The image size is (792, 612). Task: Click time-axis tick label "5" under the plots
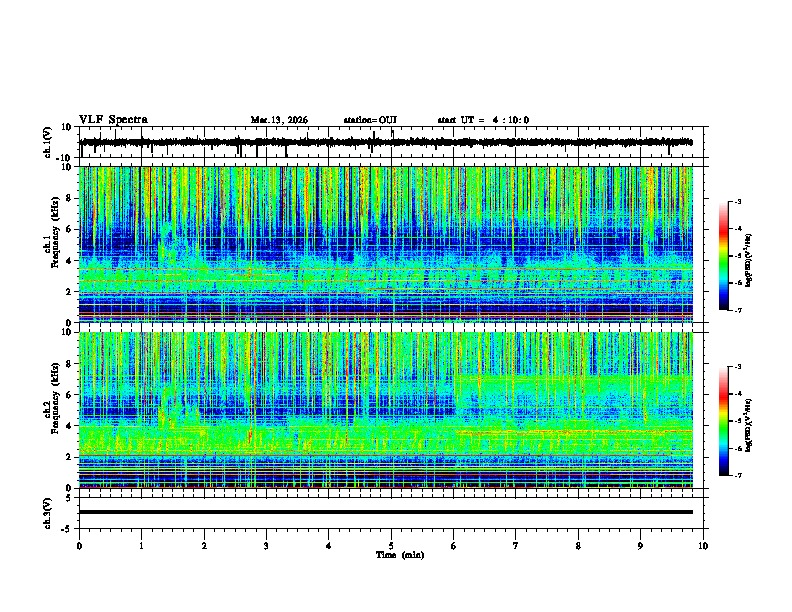pyautogui.click(x=391, y=546)
